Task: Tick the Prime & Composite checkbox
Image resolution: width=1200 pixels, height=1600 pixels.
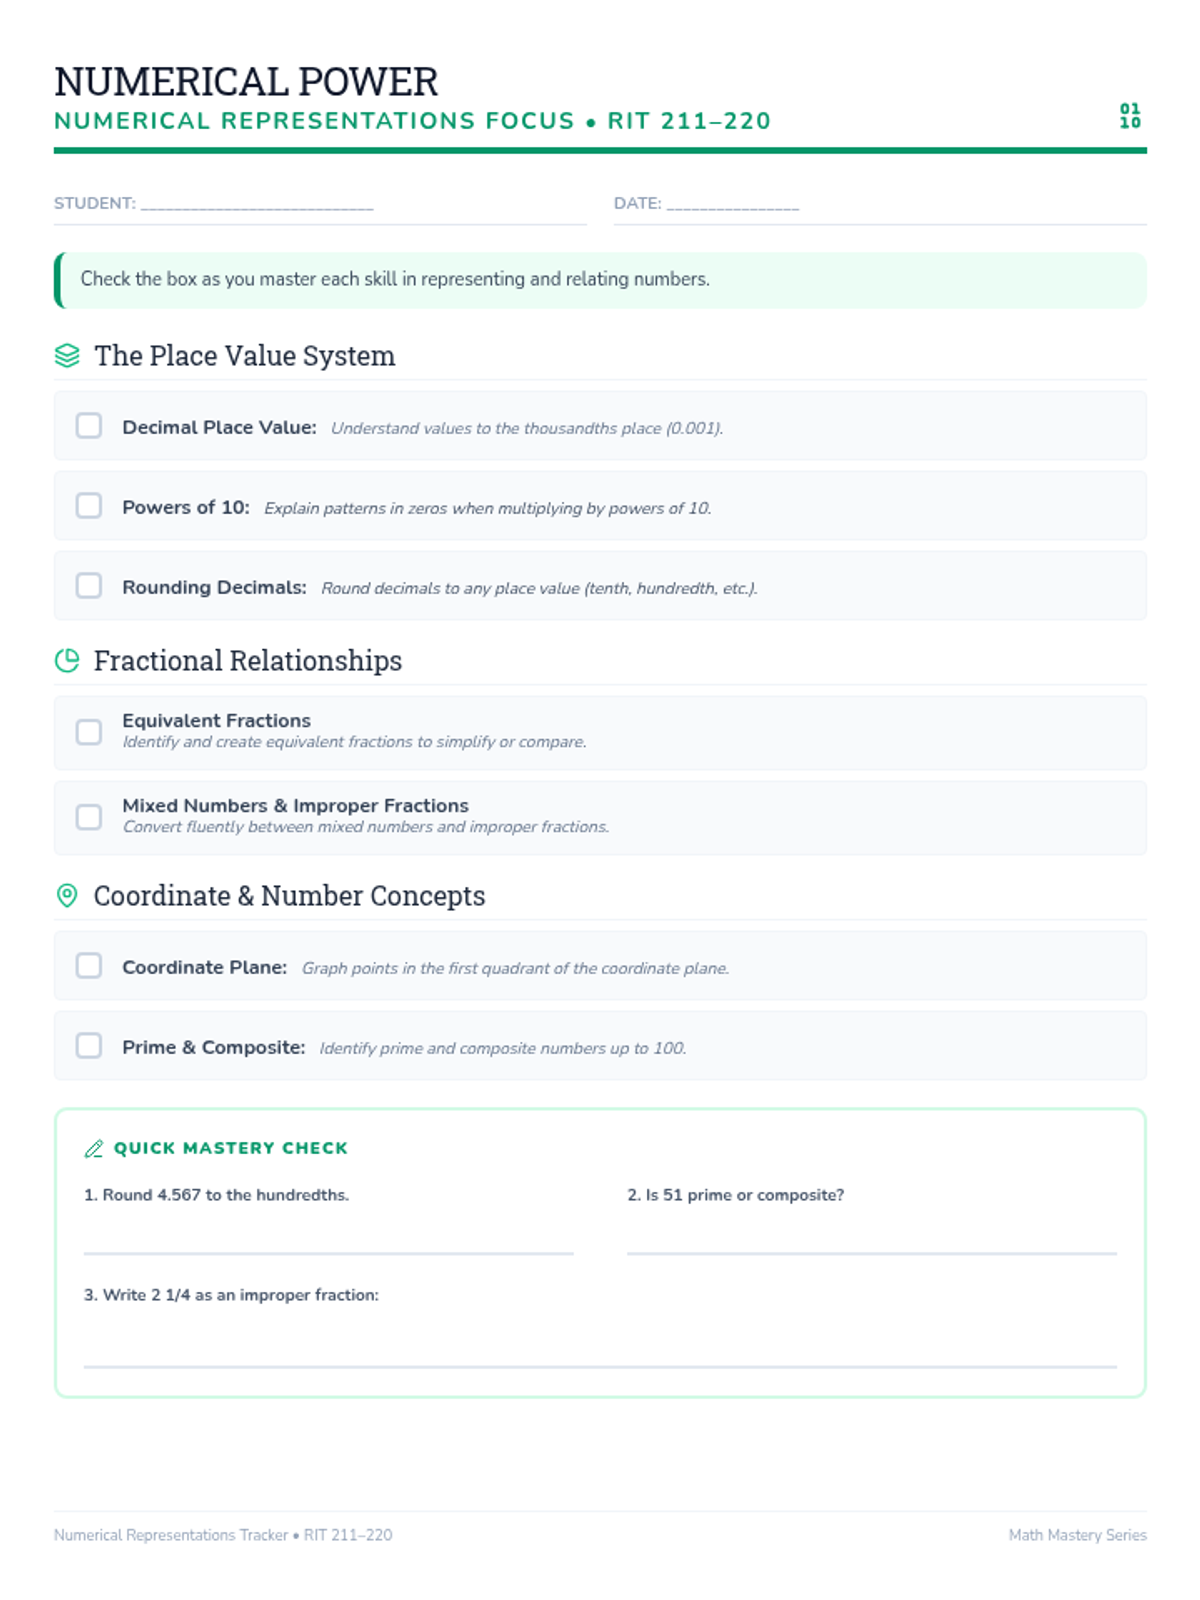Action: pos(89,1046)
